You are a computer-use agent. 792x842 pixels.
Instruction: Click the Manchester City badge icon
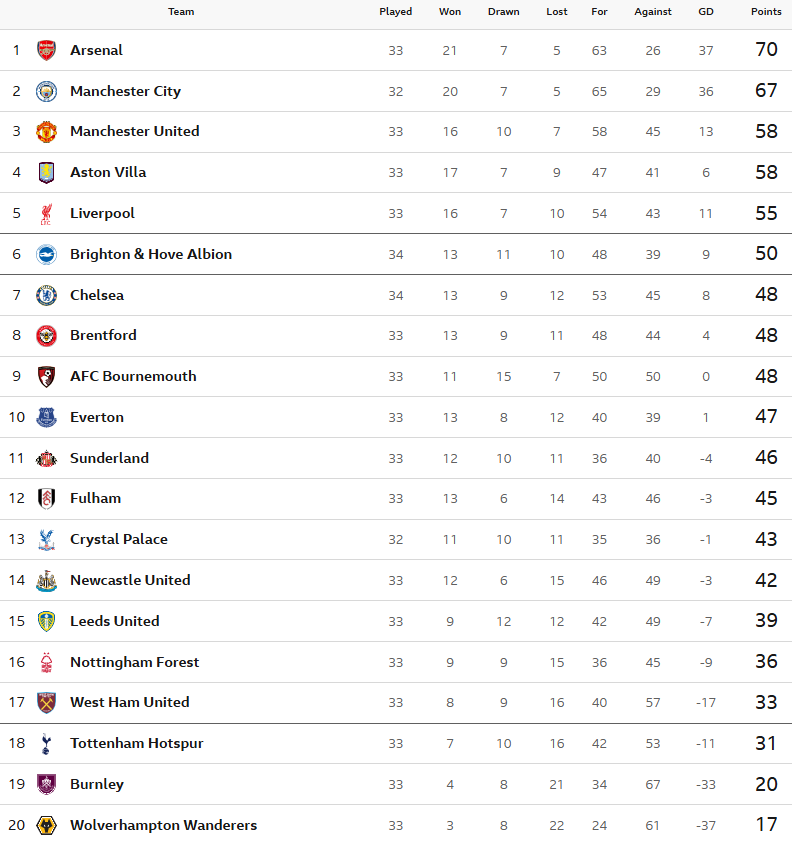click(x=46, y=91)
